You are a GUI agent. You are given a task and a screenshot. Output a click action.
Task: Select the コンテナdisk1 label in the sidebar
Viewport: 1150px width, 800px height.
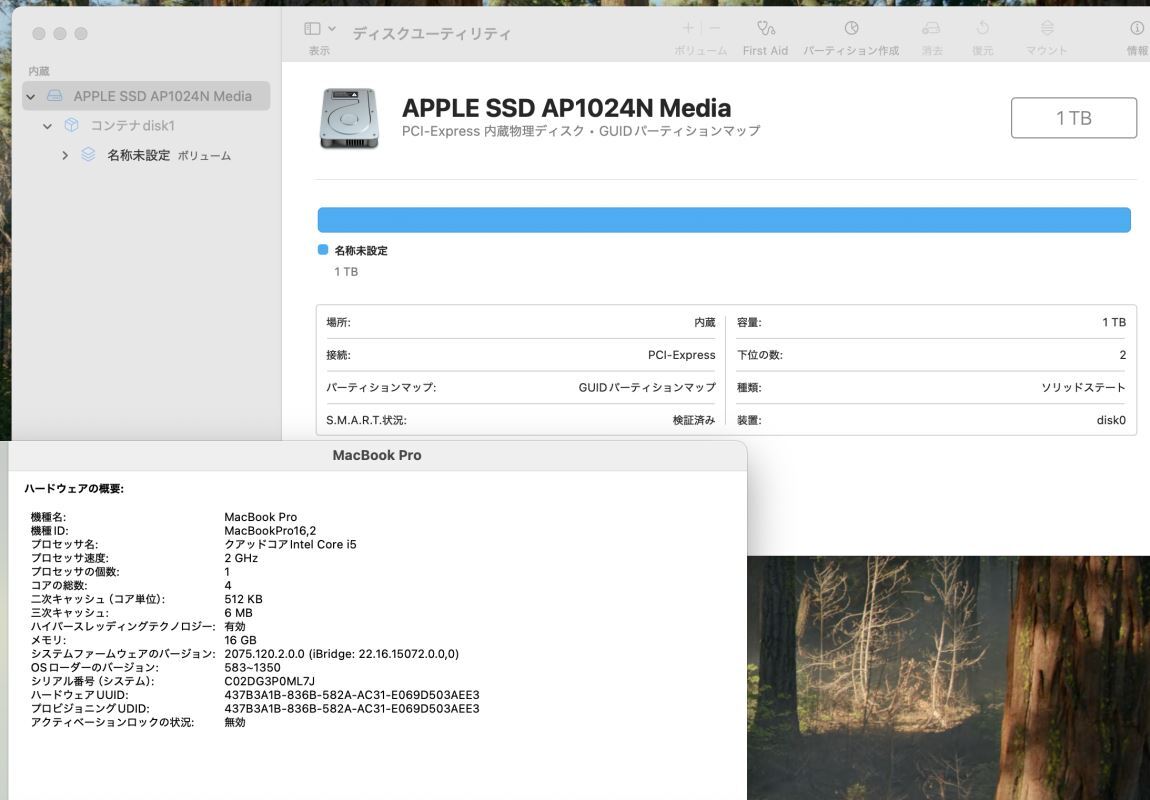[133, 125]
